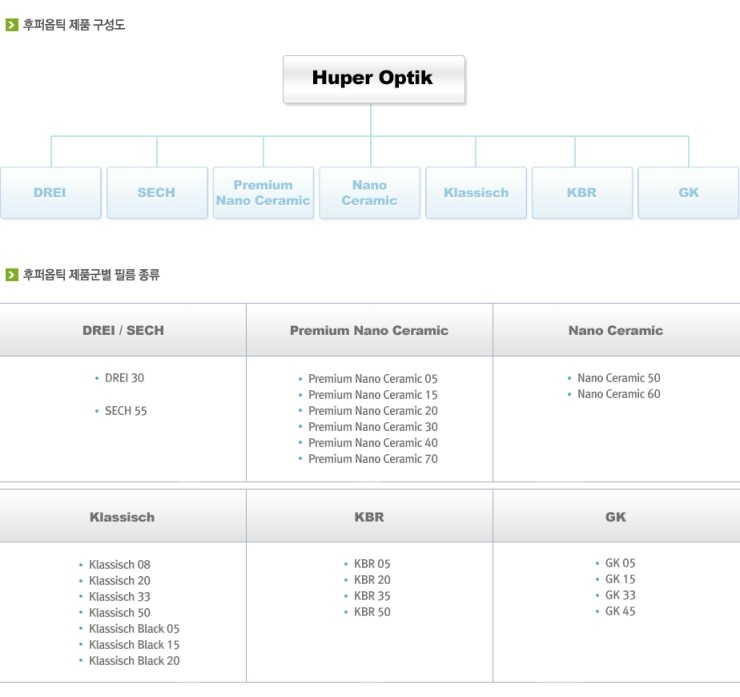Click the 후퍼옵틱 제품군별 필름 종류 heading

click(91, 274)
